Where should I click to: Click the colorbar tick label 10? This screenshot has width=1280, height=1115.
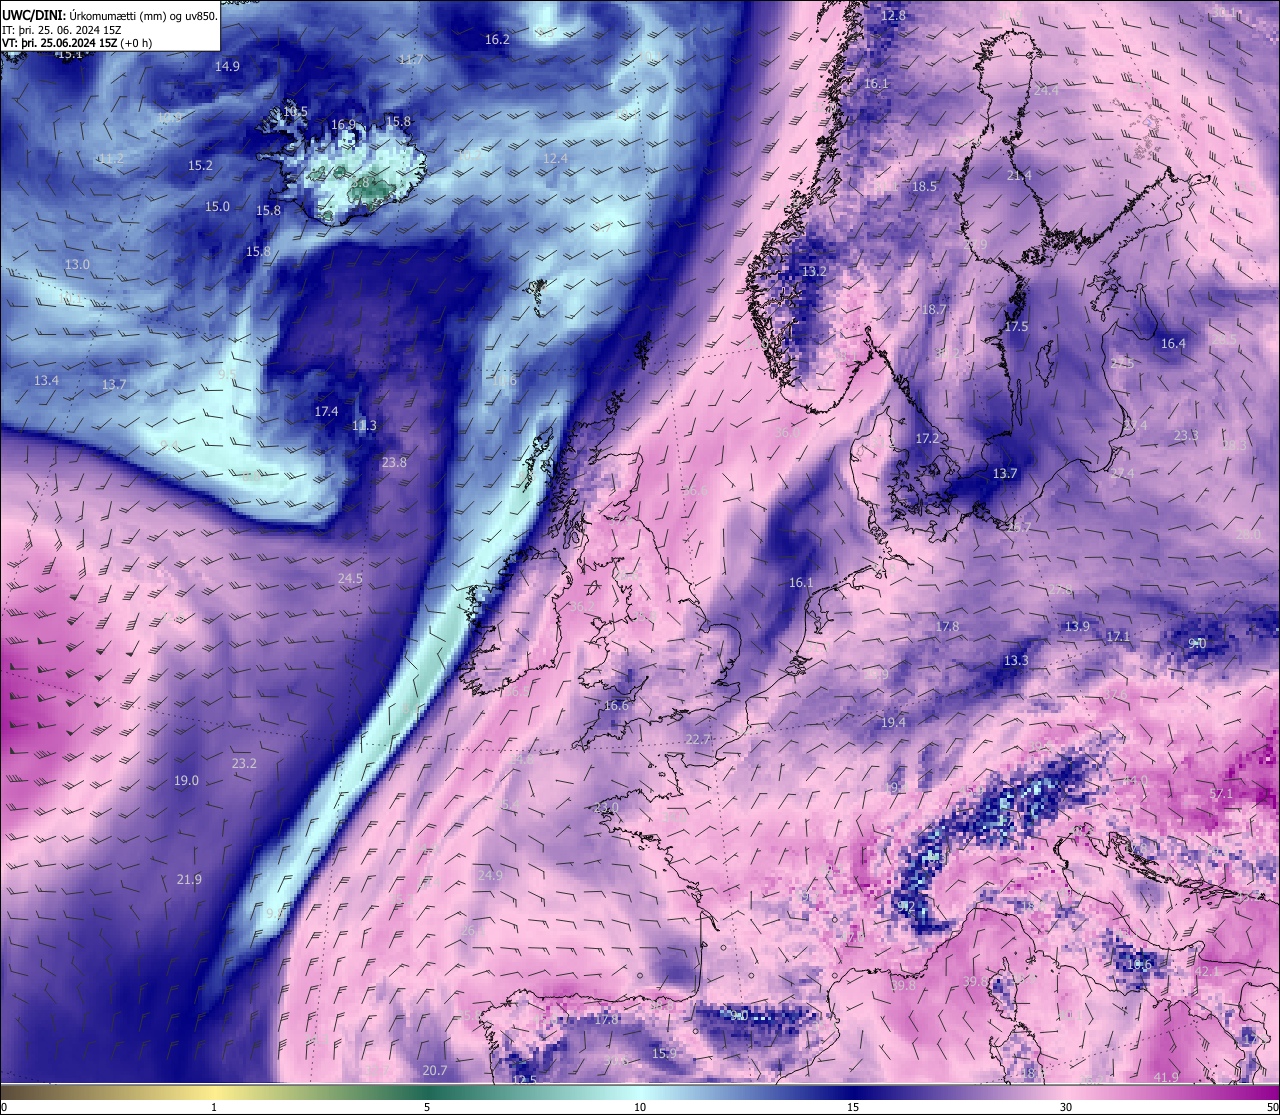(640, 1107)
